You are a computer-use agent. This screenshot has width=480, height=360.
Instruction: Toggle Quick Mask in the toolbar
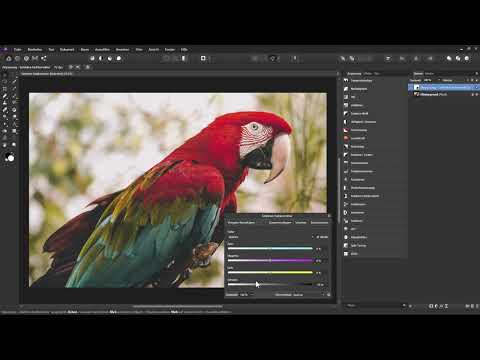pos(203,58)
